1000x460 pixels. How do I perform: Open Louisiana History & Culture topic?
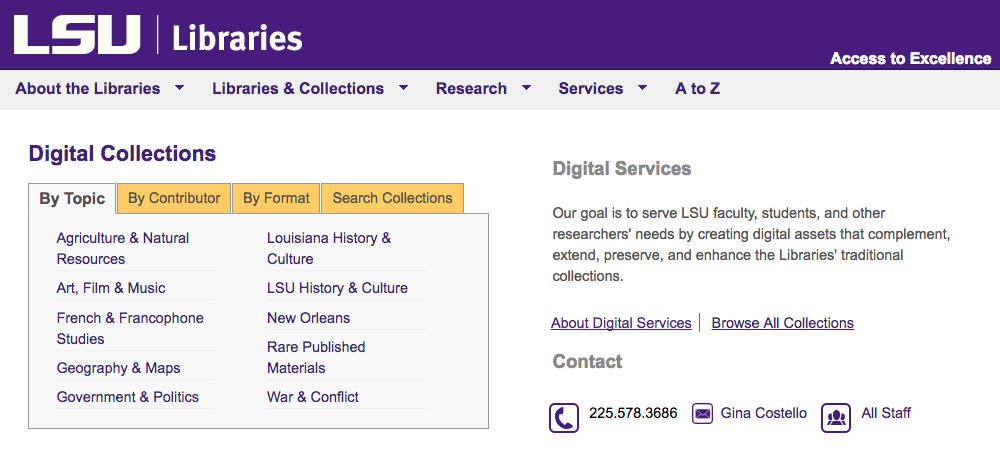coord(329,248)
